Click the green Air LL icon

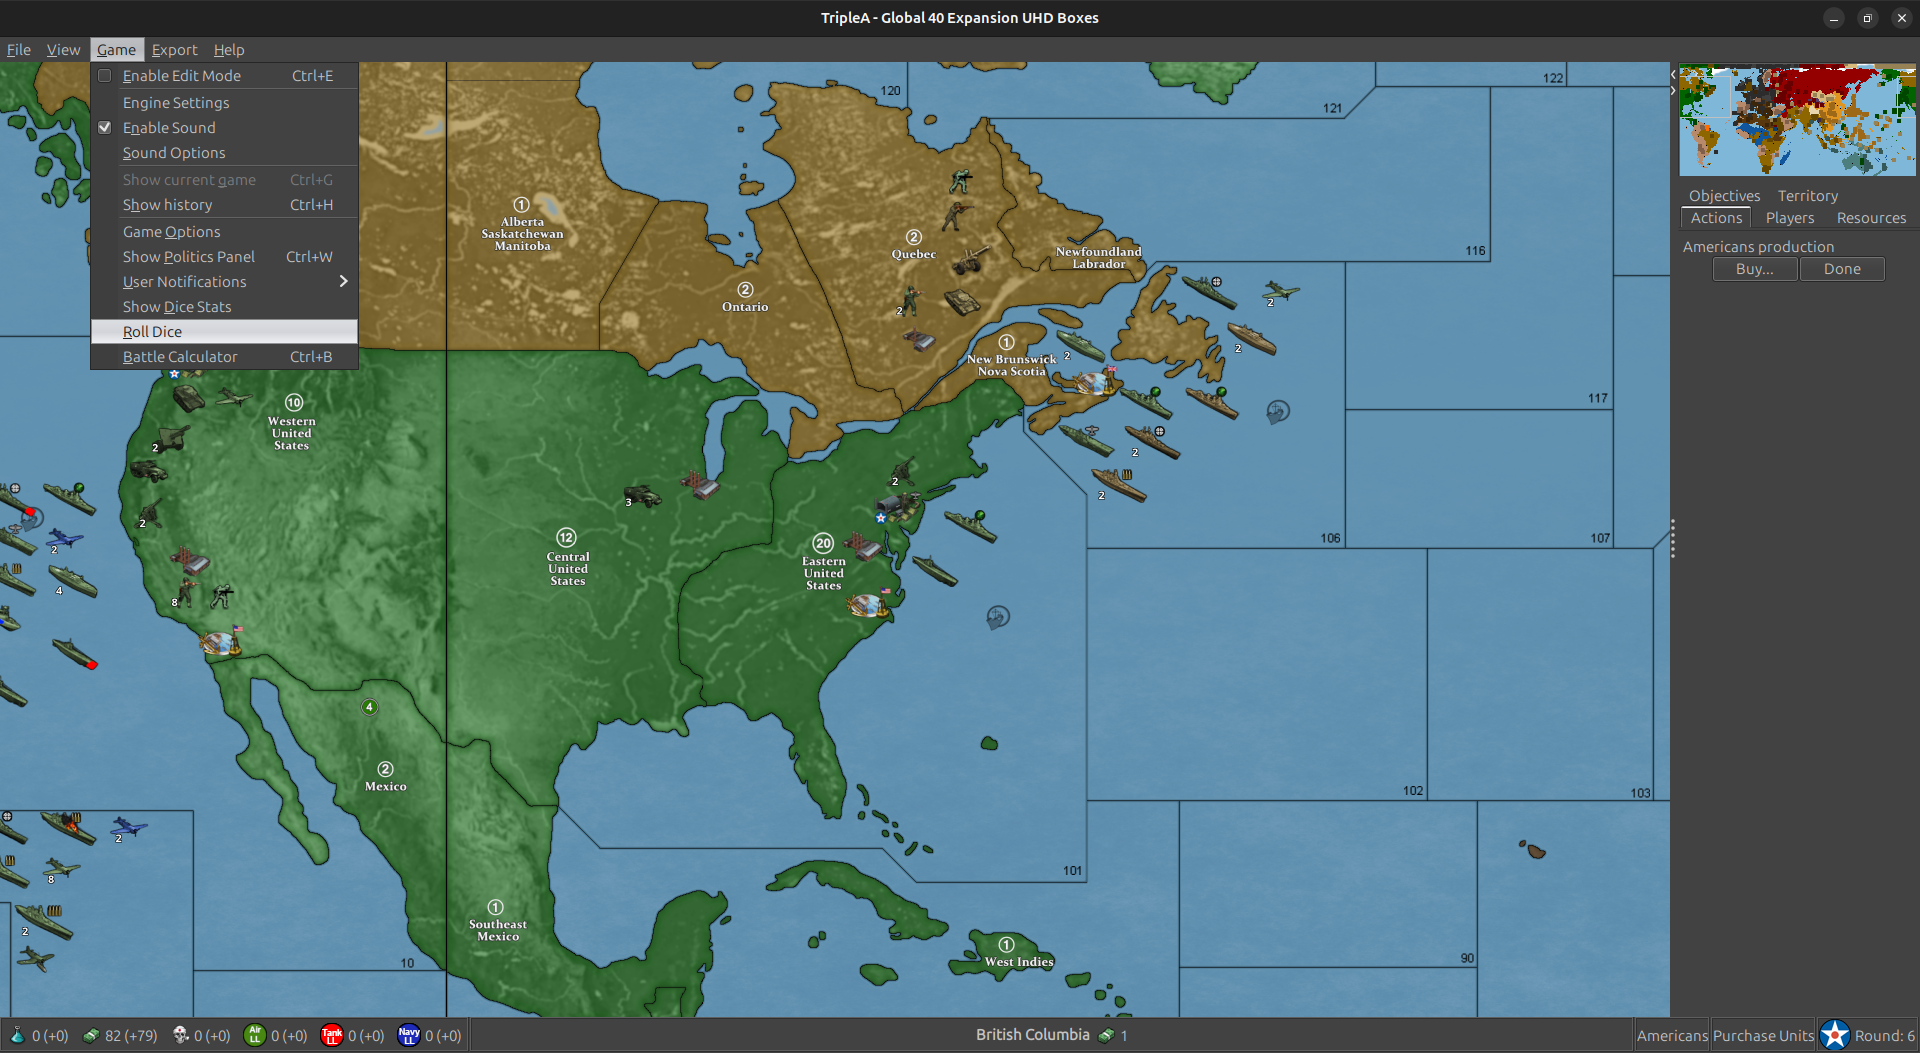[257, 1035]
